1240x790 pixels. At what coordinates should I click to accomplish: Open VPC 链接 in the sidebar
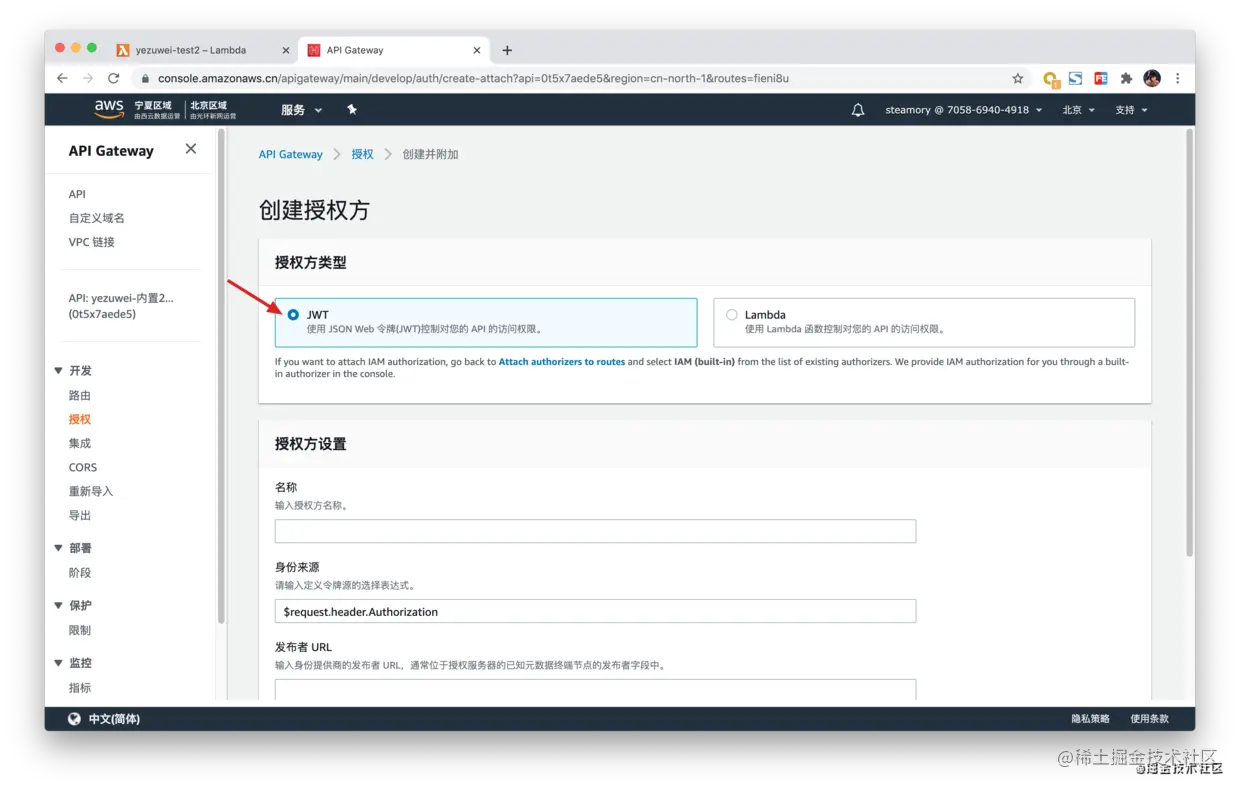pos(92,242)
